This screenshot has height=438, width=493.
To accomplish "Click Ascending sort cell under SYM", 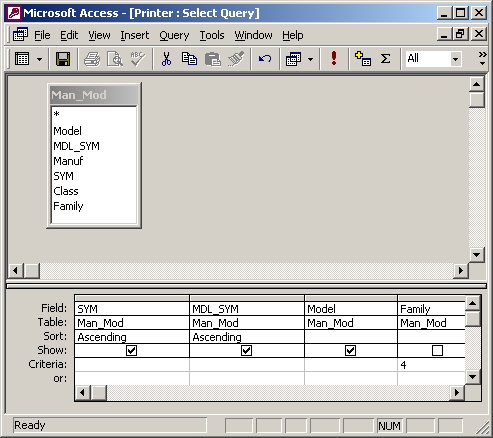I will click(132, 337).
